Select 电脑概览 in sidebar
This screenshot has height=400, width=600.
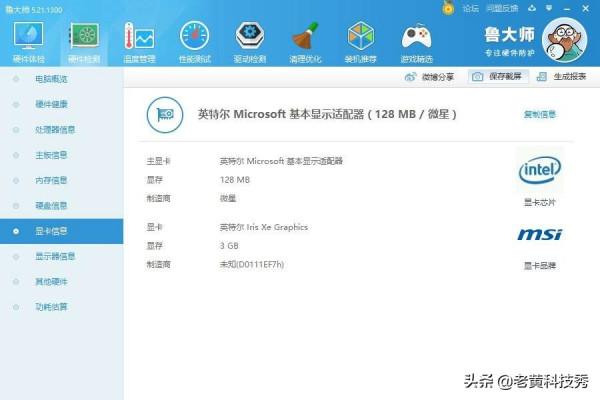[51, 78]
